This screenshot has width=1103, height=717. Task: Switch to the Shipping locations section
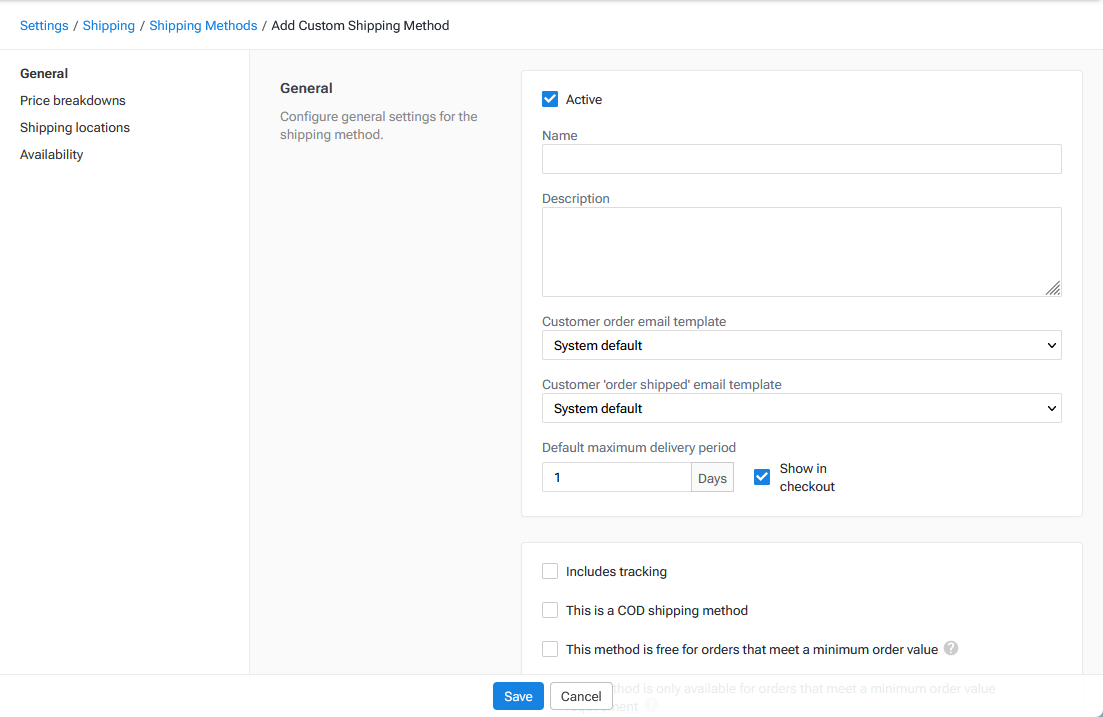[74, 127]
